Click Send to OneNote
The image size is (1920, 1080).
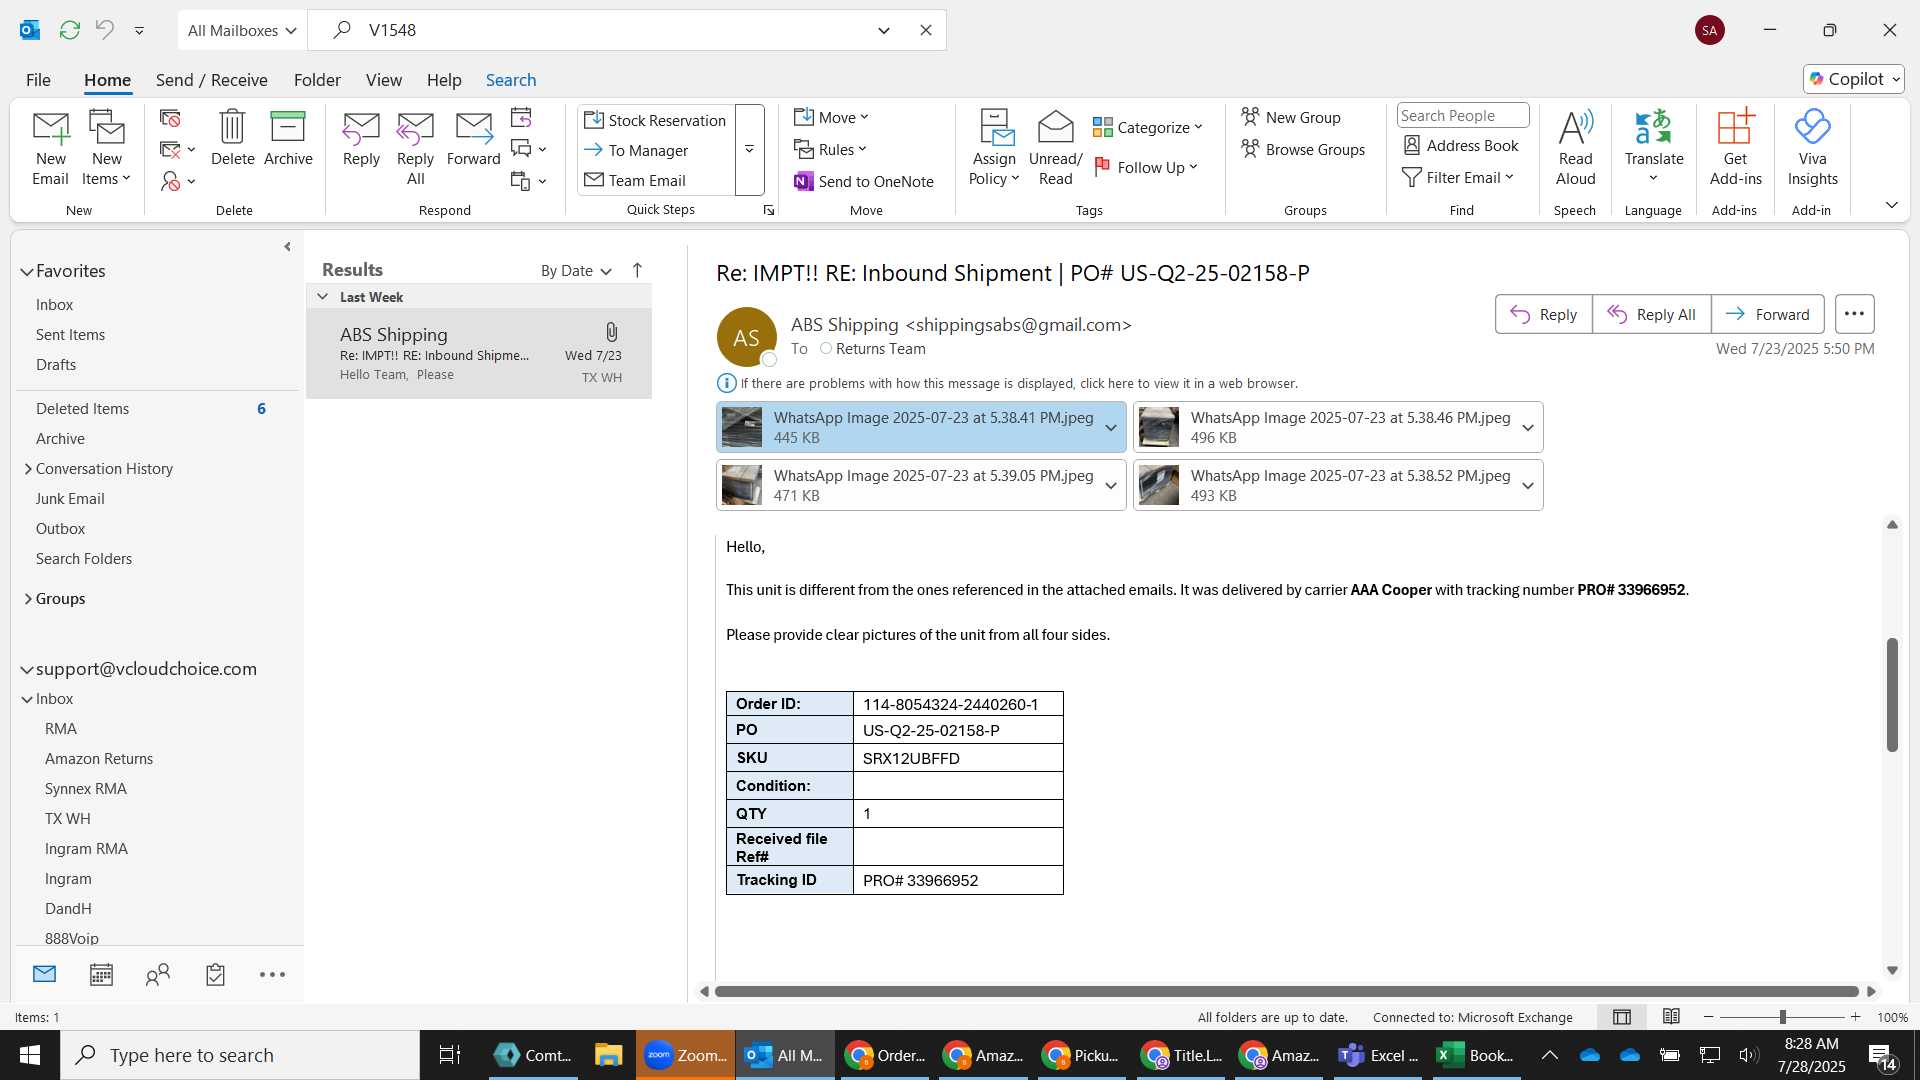864,181
